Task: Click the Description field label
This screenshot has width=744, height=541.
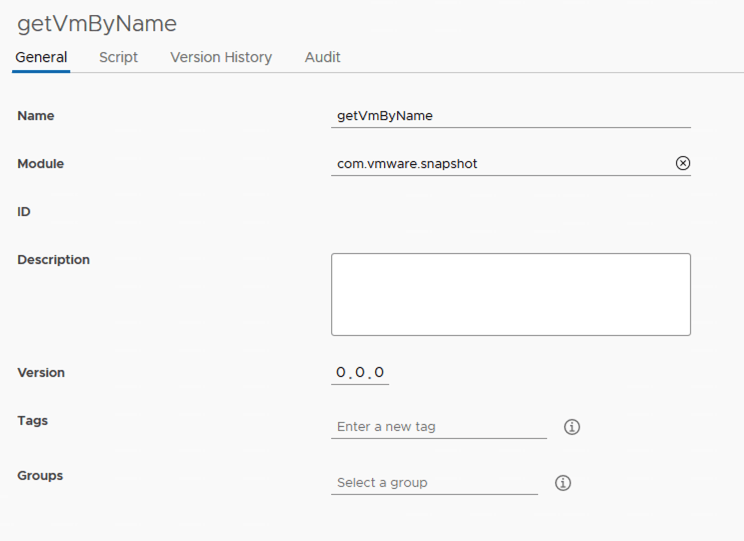Action: (x=53, y=260)
